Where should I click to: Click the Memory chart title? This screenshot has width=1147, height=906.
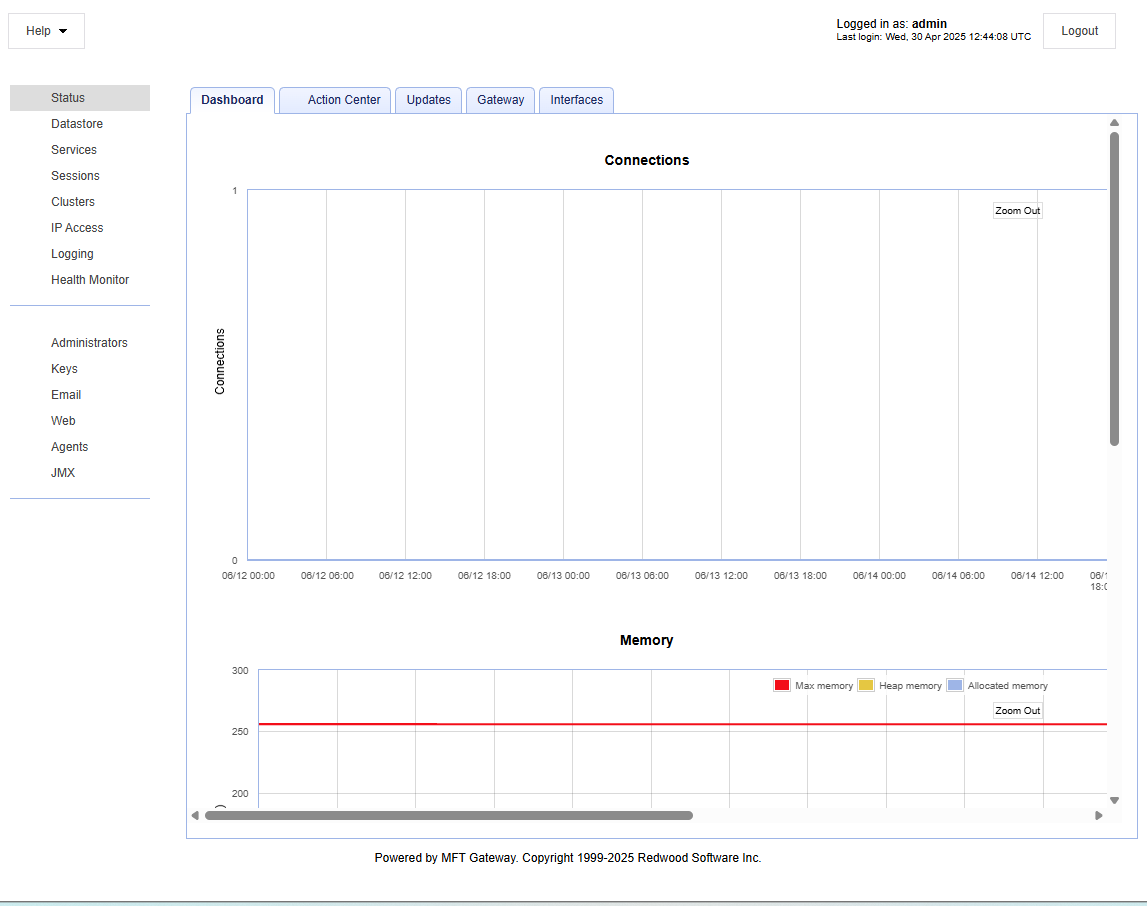coord(647,641)
